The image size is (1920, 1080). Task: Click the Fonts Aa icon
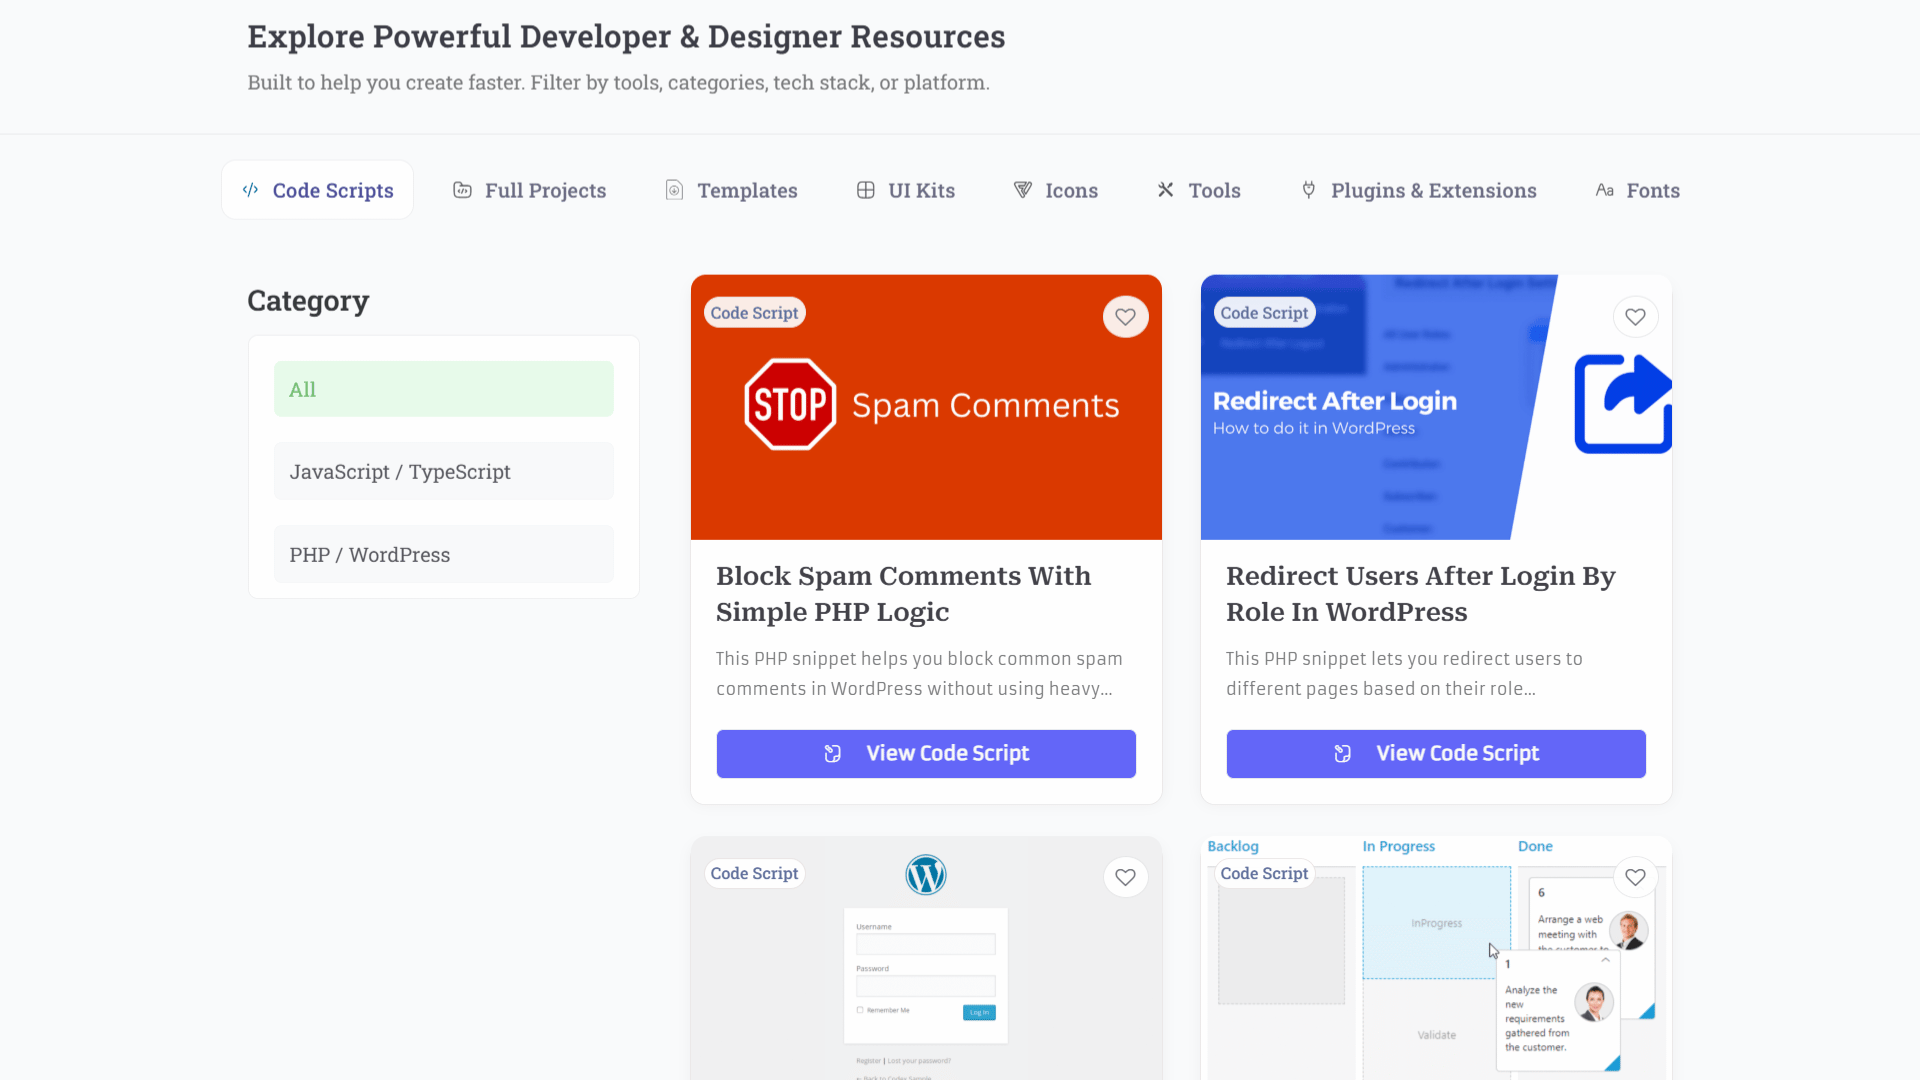[x=1605, y=190]
